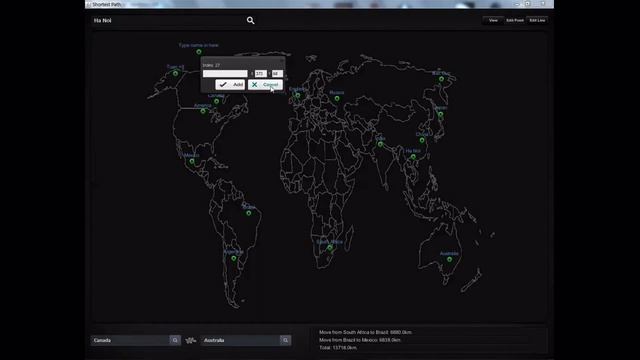Click the Total distance result line
Viewport: 640px width, 360px height.
(x=338, y=348)
